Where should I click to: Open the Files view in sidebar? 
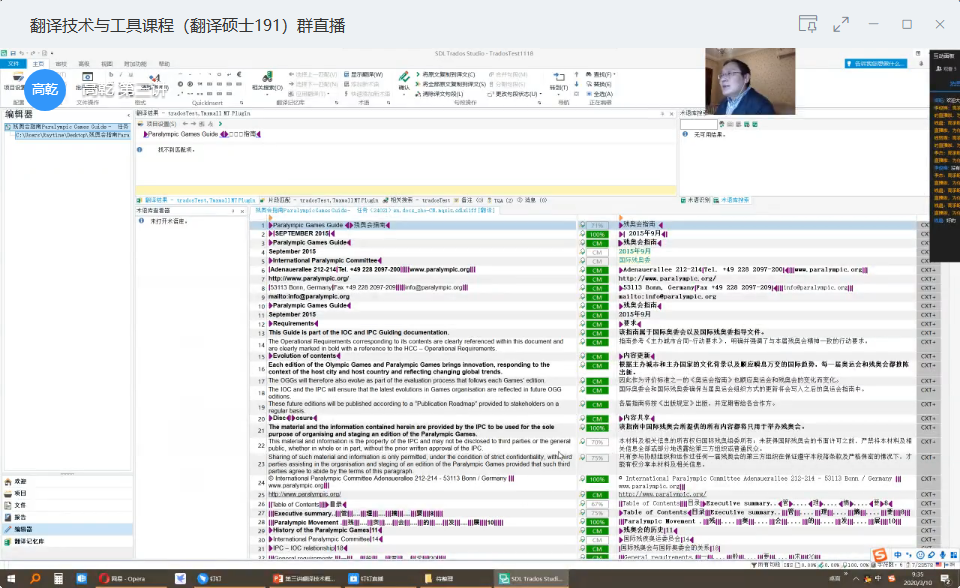pos(21,505)
